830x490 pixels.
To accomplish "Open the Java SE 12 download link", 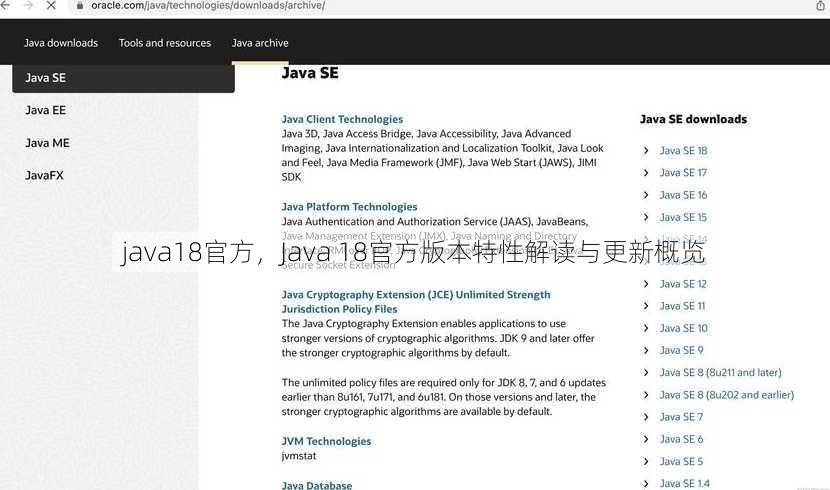I will coord(683,284).
